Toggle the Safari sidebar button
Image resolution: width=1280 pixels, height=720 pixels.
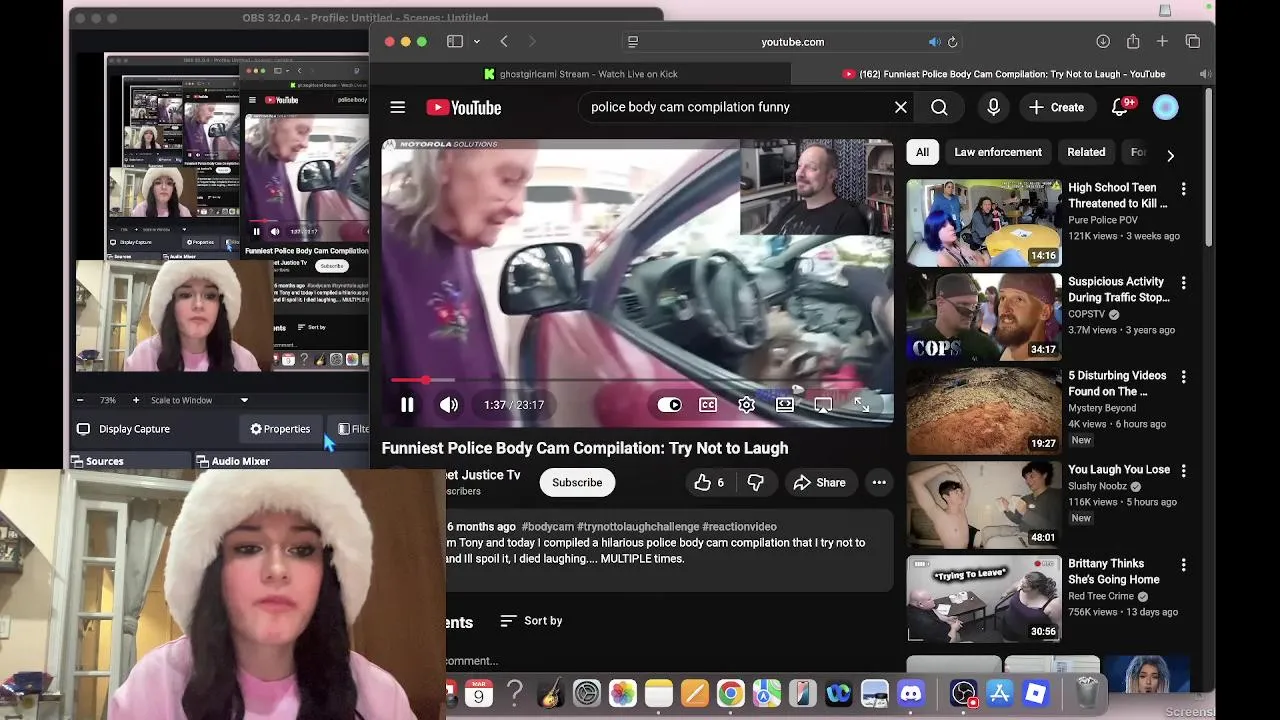click(x=455, y=42)
